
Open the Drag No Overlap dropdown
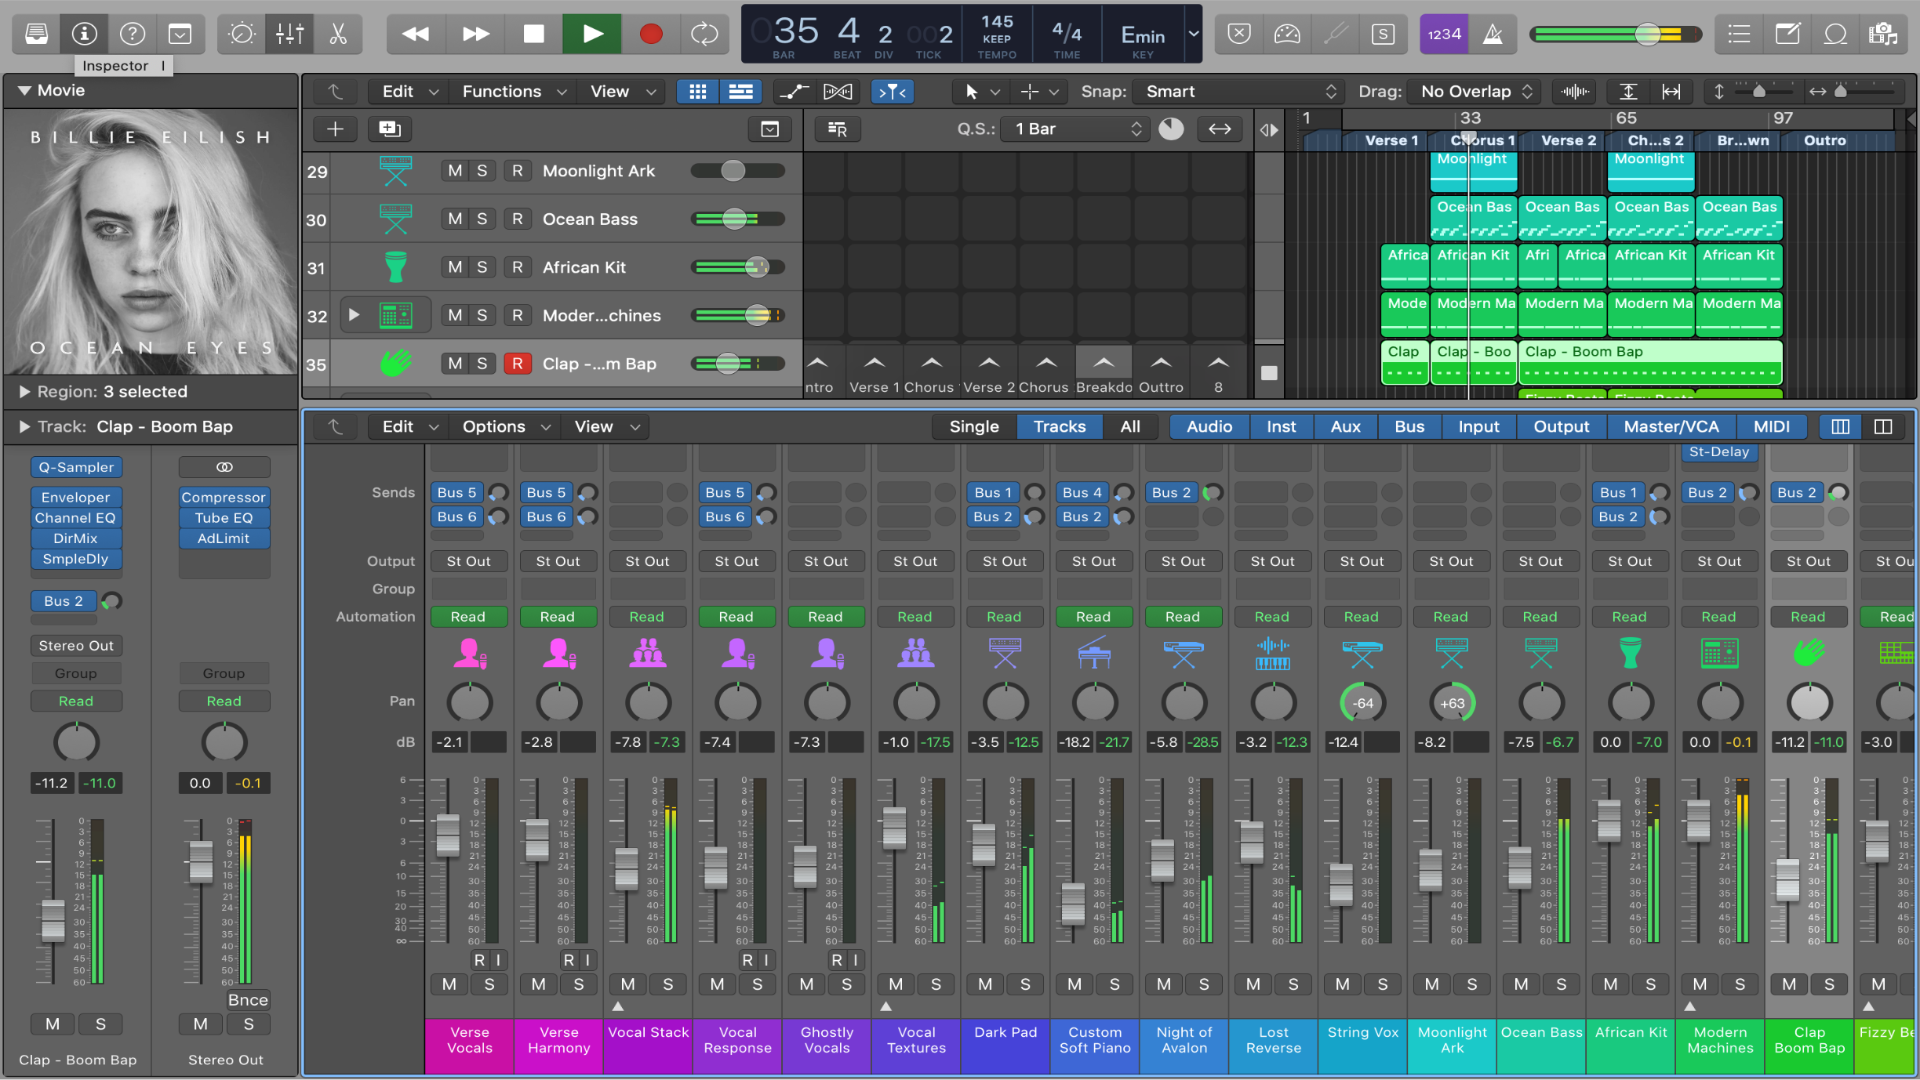pyautogui.click(x=1476, y=92)
